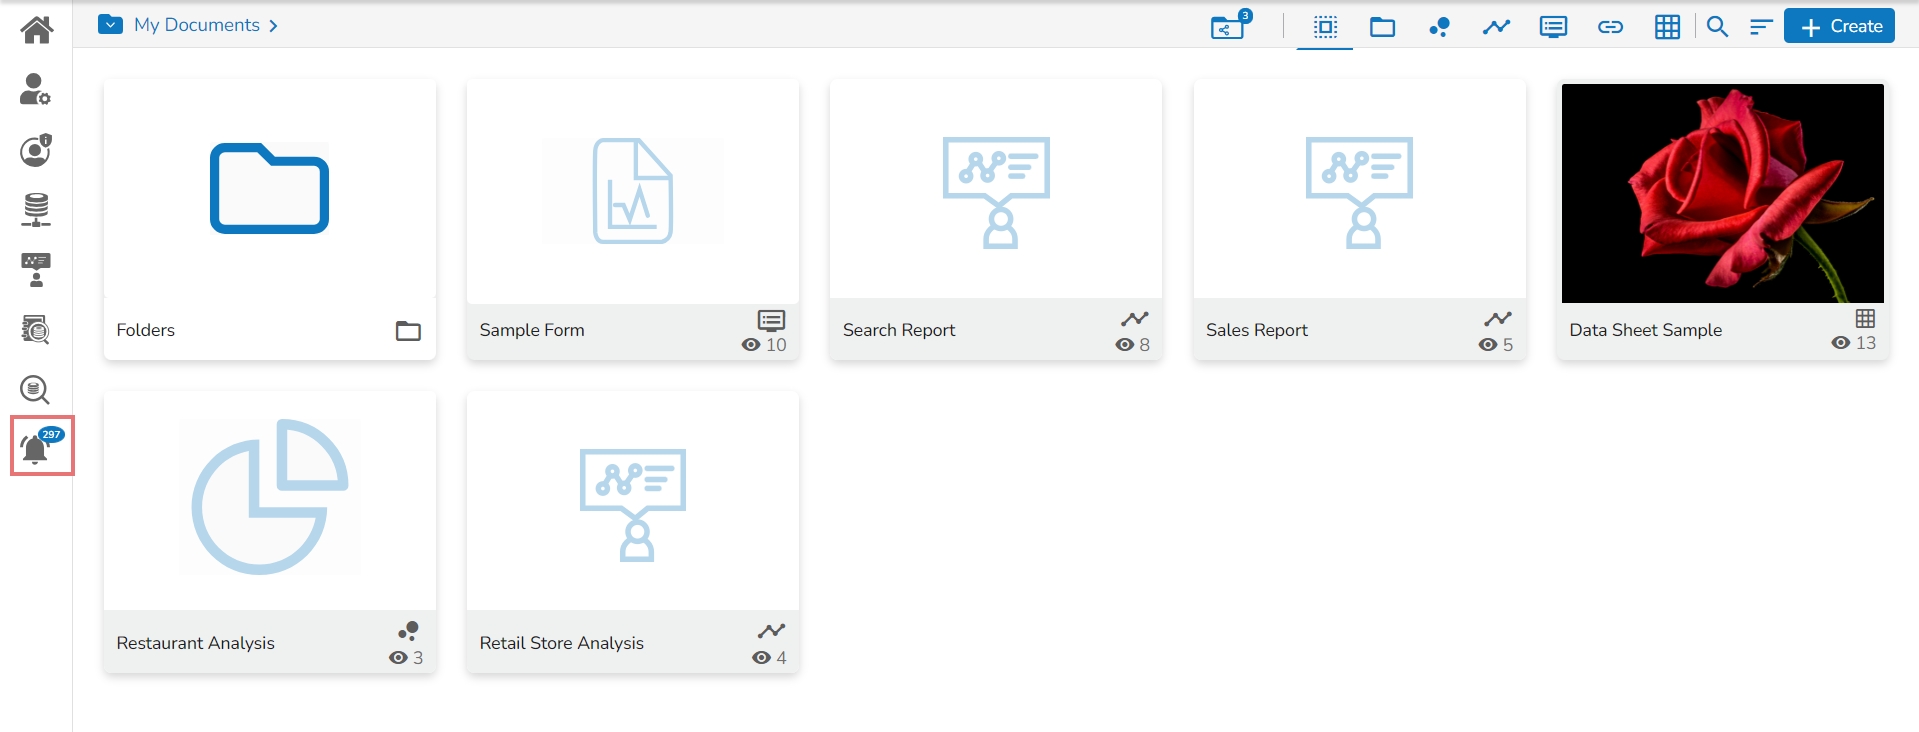Open the My Documents dropdown icon
The width and height of the screenshot is (1919, 732).
coord(110,25)
